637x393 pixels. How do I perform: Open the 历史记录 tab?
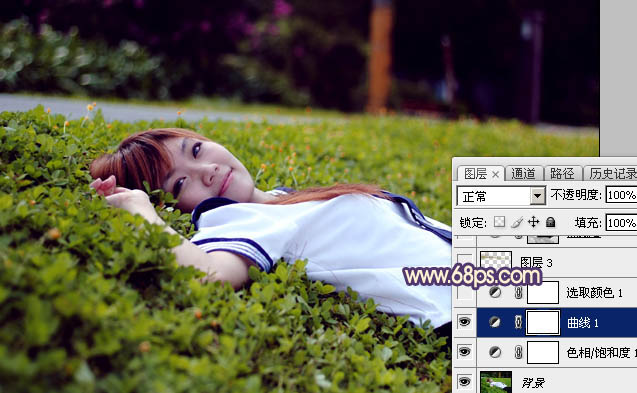pyautogui.click(x=612, y=174)
